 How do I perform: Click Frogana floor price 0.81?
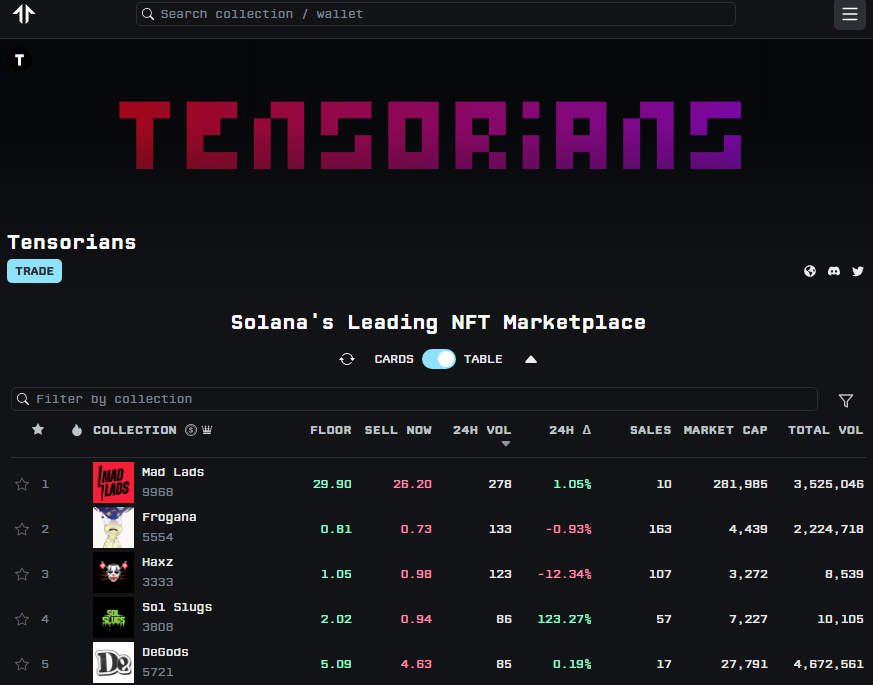tap(336, 529)
